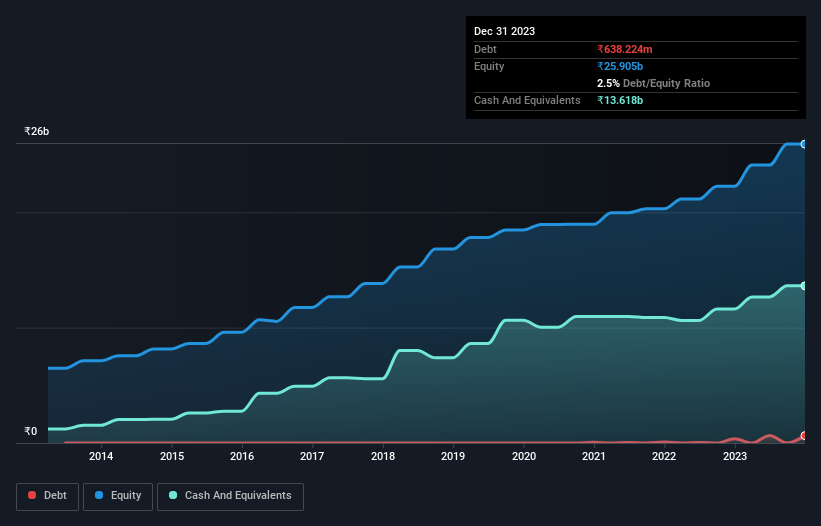Click the 2.5% Debt/Equity Ratio text
The width and height of the screenshot is (821, 526).
tap(653, 83)
